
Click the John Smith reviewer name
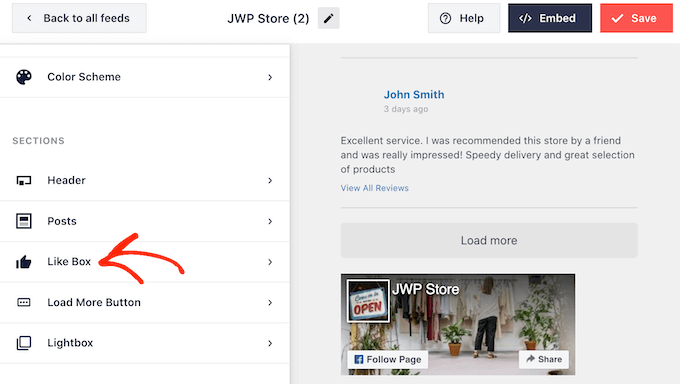tap(414, 95)
